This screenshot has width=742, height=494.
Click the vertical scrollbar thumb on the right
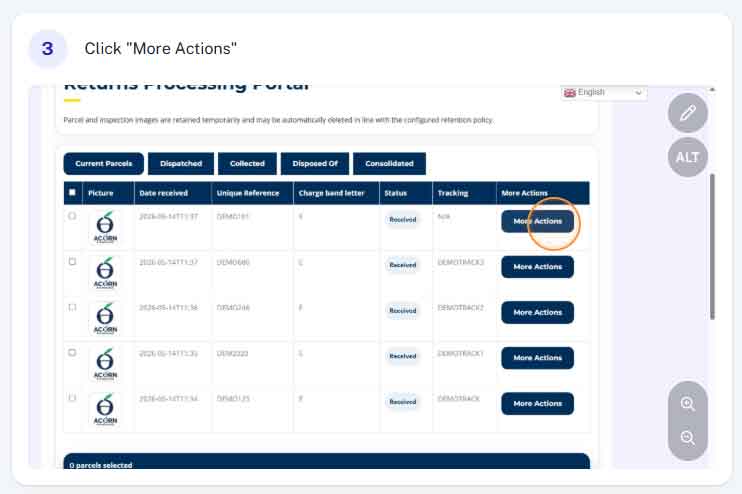coord(712,247)
